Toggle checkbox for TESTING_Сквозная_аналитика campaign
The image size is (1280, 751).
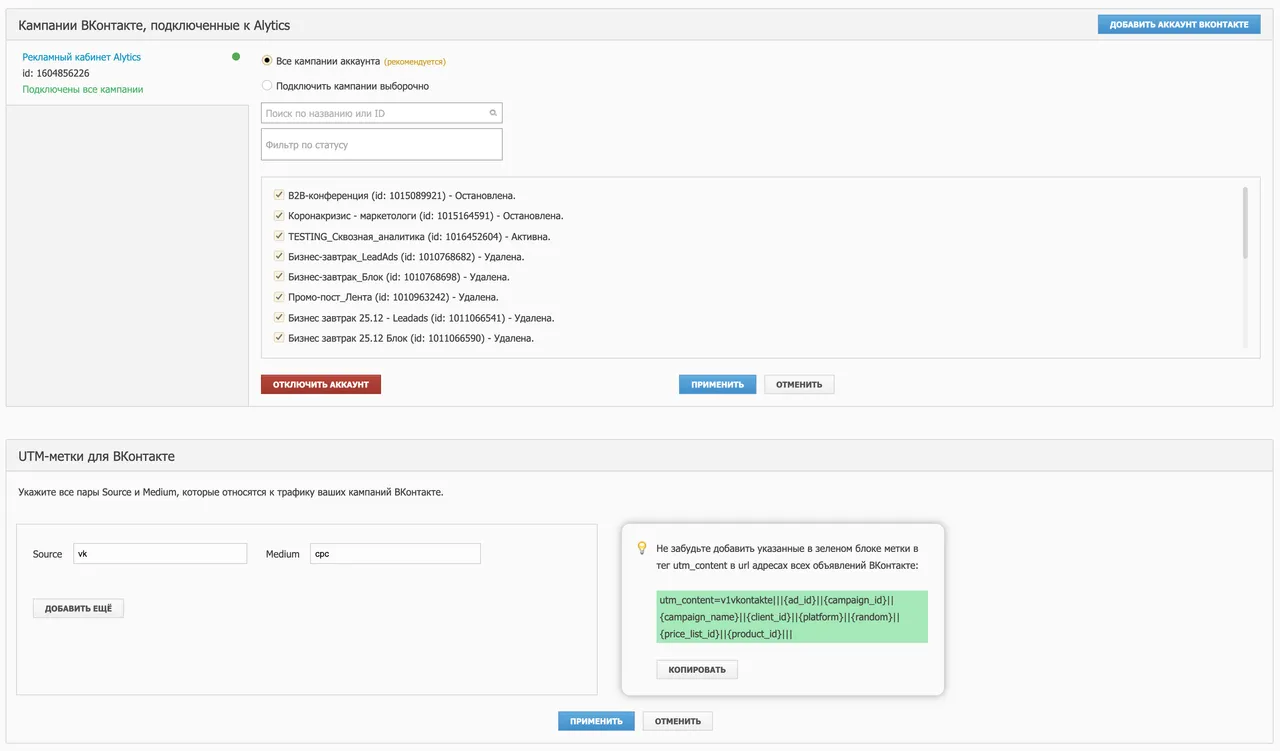279,237
